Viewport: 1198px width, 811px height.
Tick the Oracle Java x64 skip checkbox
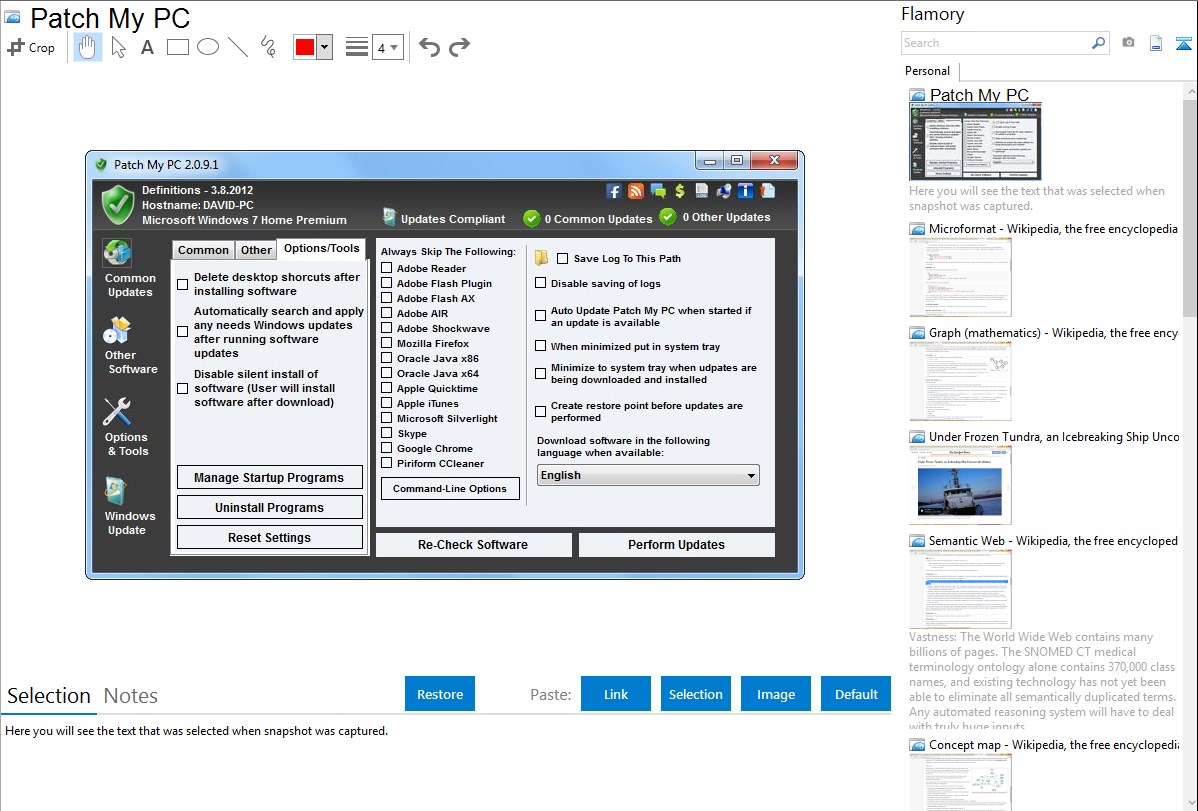click(x=387, y=373)
